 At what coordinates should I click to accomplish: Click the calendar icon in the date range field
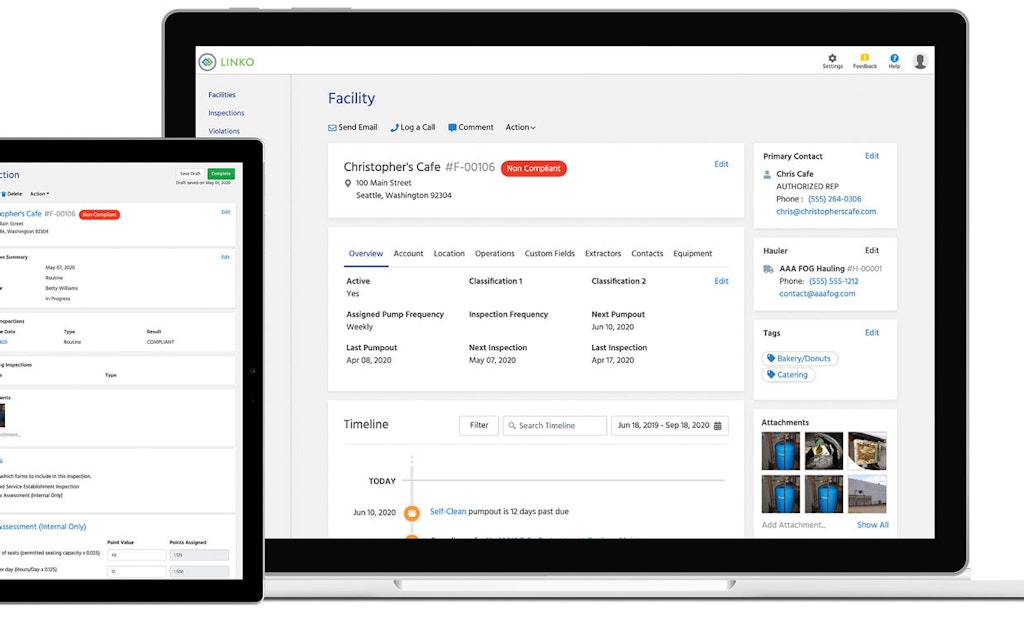click(718, 426)
